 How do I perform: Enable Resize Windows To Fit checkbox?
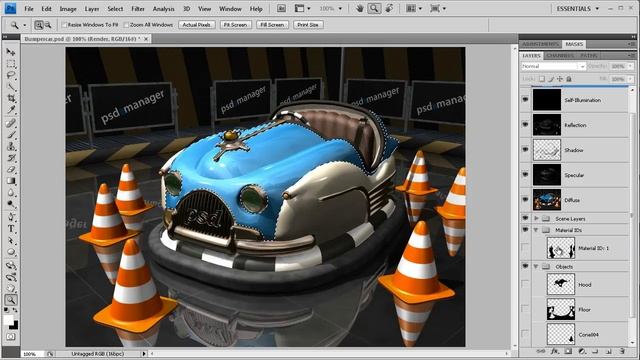click(x=64, y=25)
